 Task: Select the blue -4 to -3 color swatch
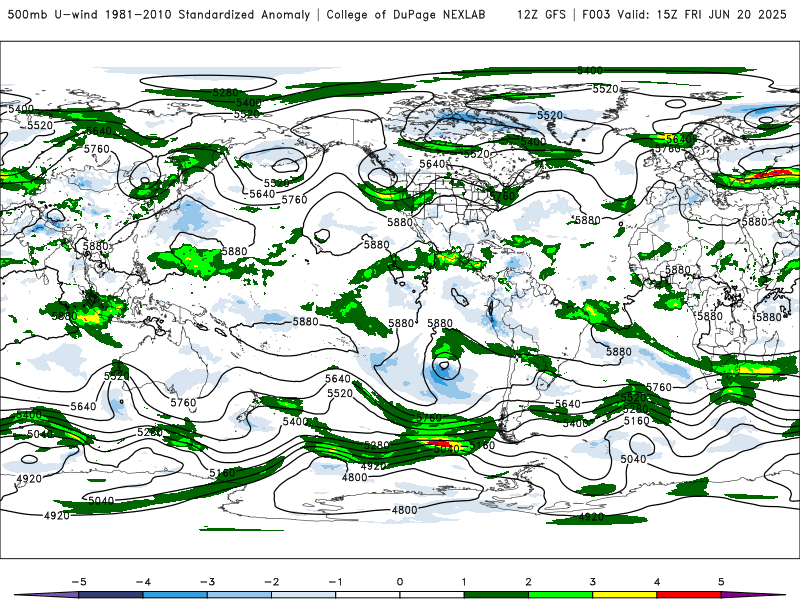pos(175,595)
